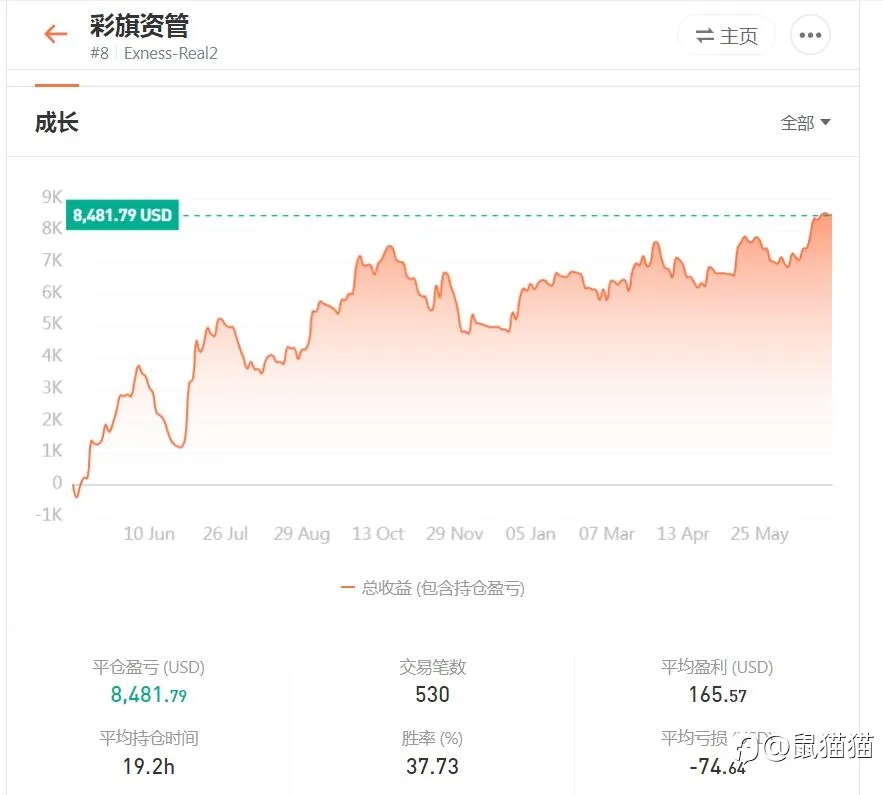Click the 10 Jun date axis label

click(149, 534)
